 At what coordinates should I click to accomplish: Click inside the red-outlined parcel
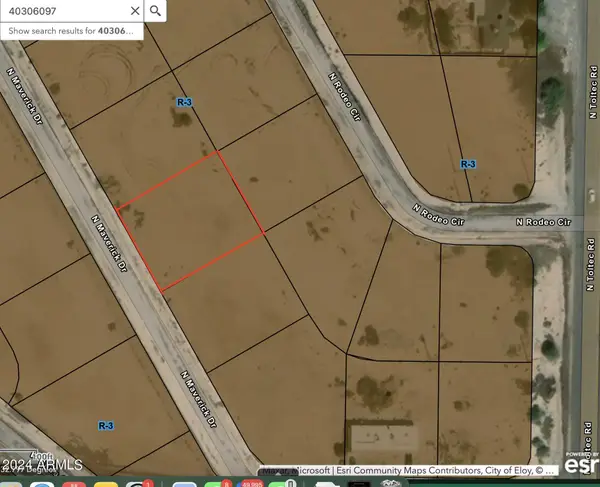[x=192, y=221]
